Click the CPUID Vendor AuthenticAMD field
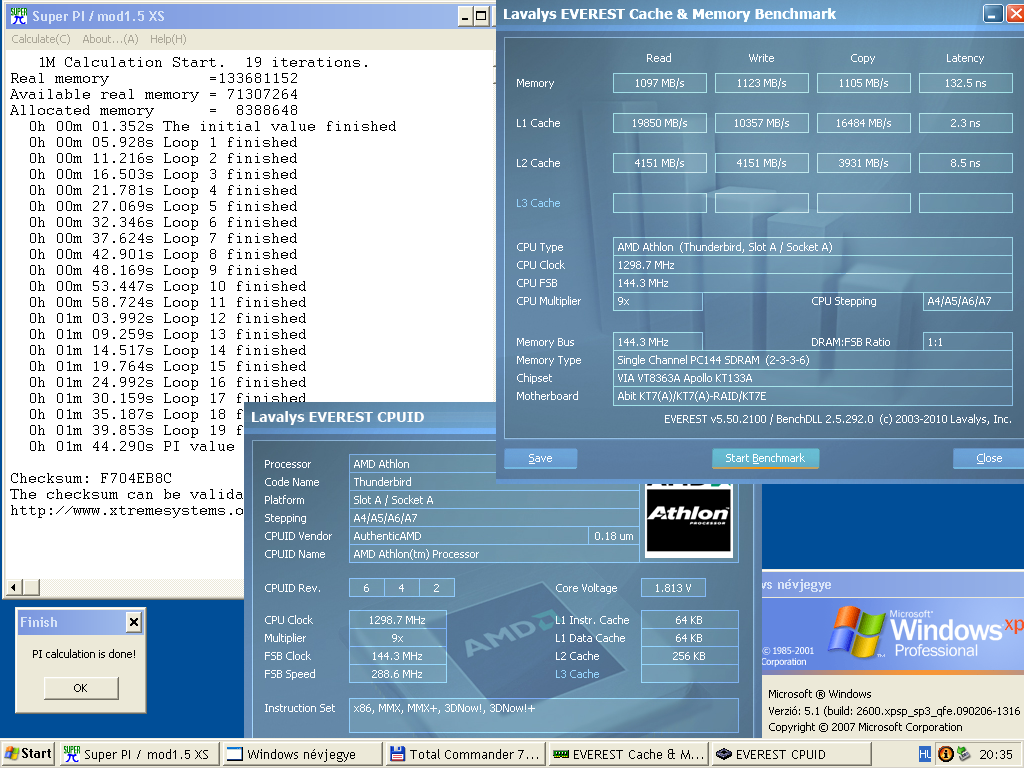Image resolution: width=1024 pixels, height=768 pixels. (468, 536)
